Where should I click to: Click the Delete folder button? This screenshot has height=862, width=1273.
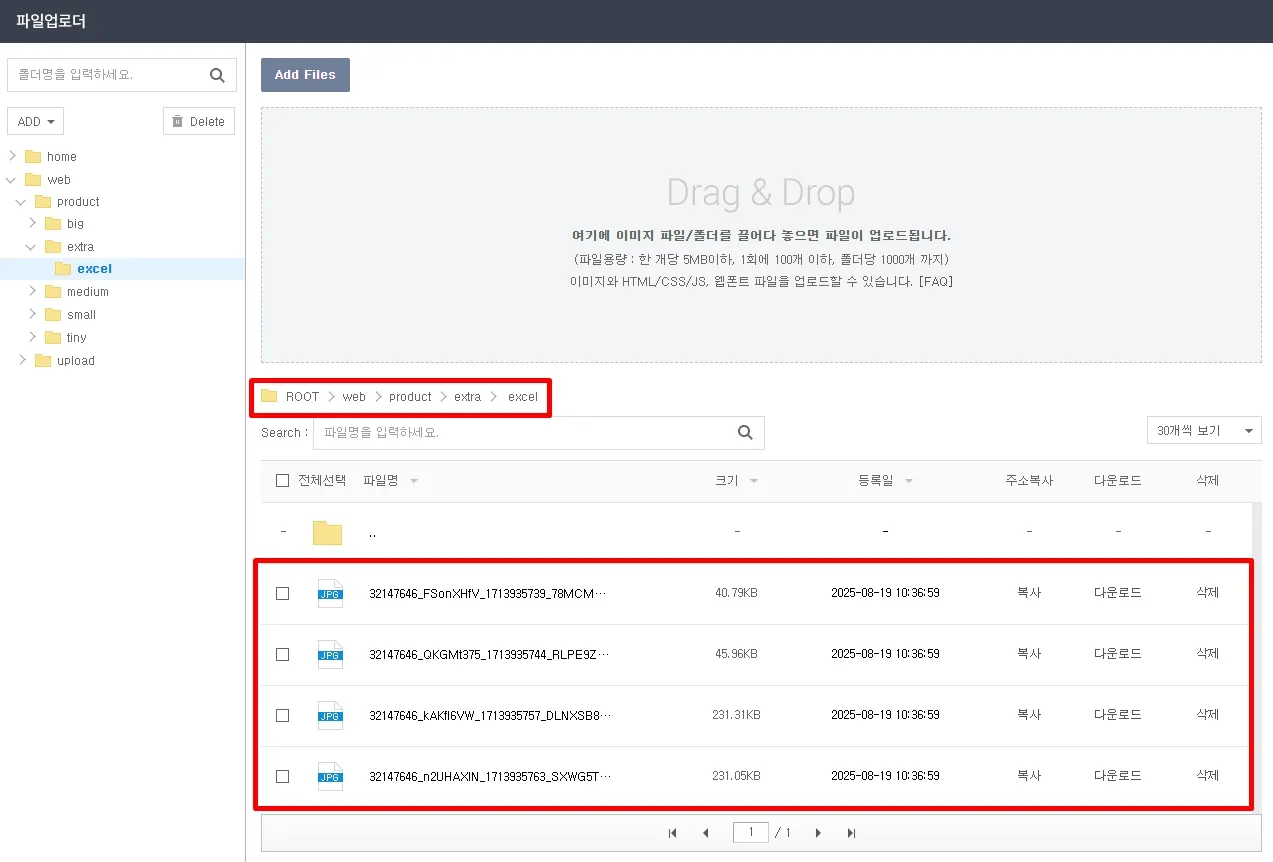(x=199, y=121)
